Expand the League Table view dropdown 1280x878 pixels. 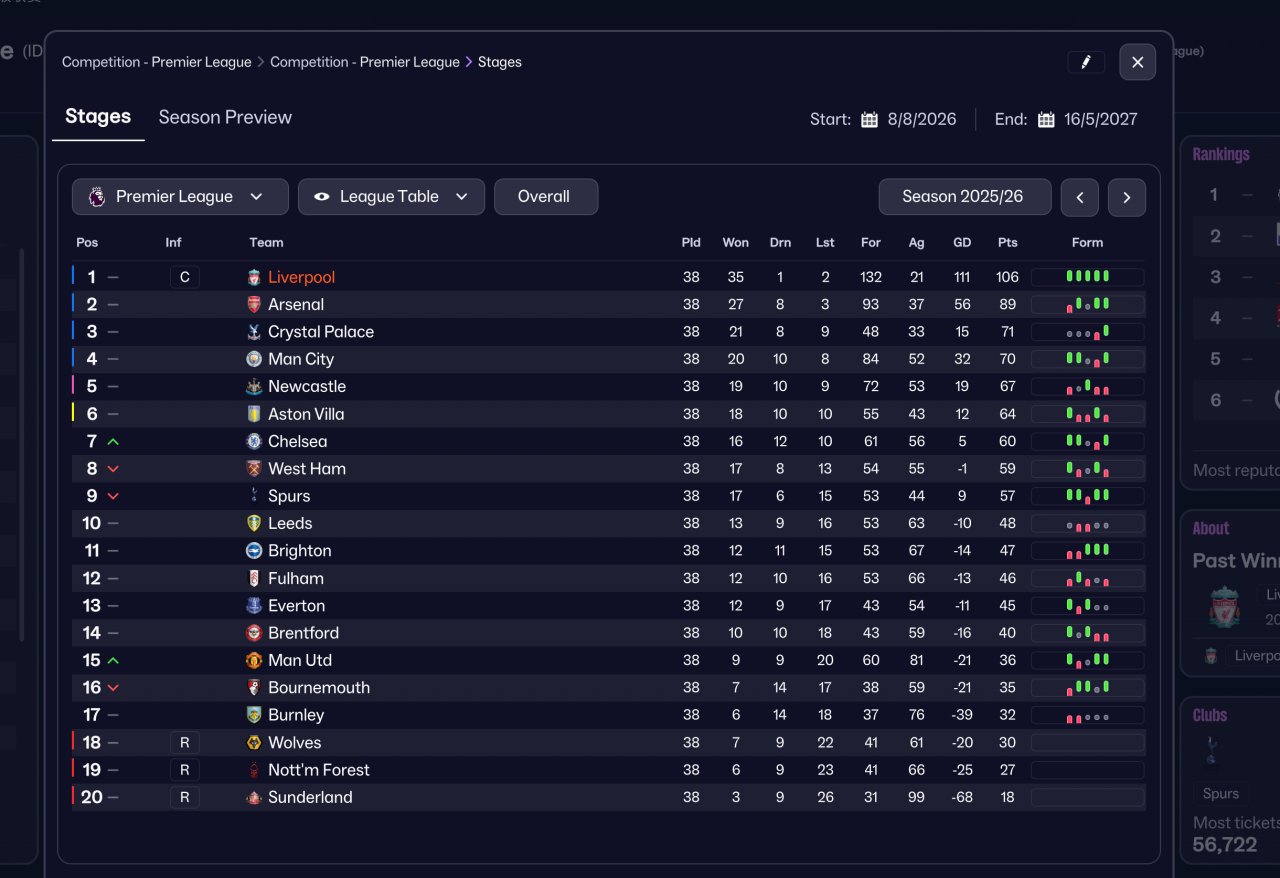point(391,197)
